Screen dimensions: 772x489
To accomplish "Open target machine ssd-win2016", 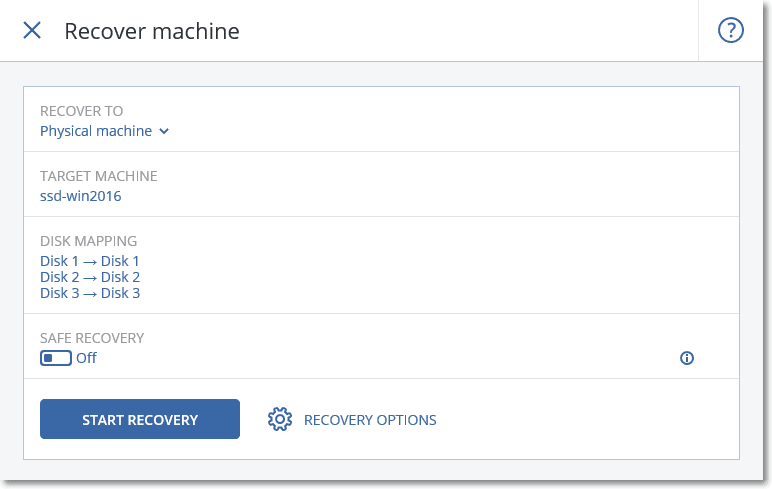I will pos(80,196).
